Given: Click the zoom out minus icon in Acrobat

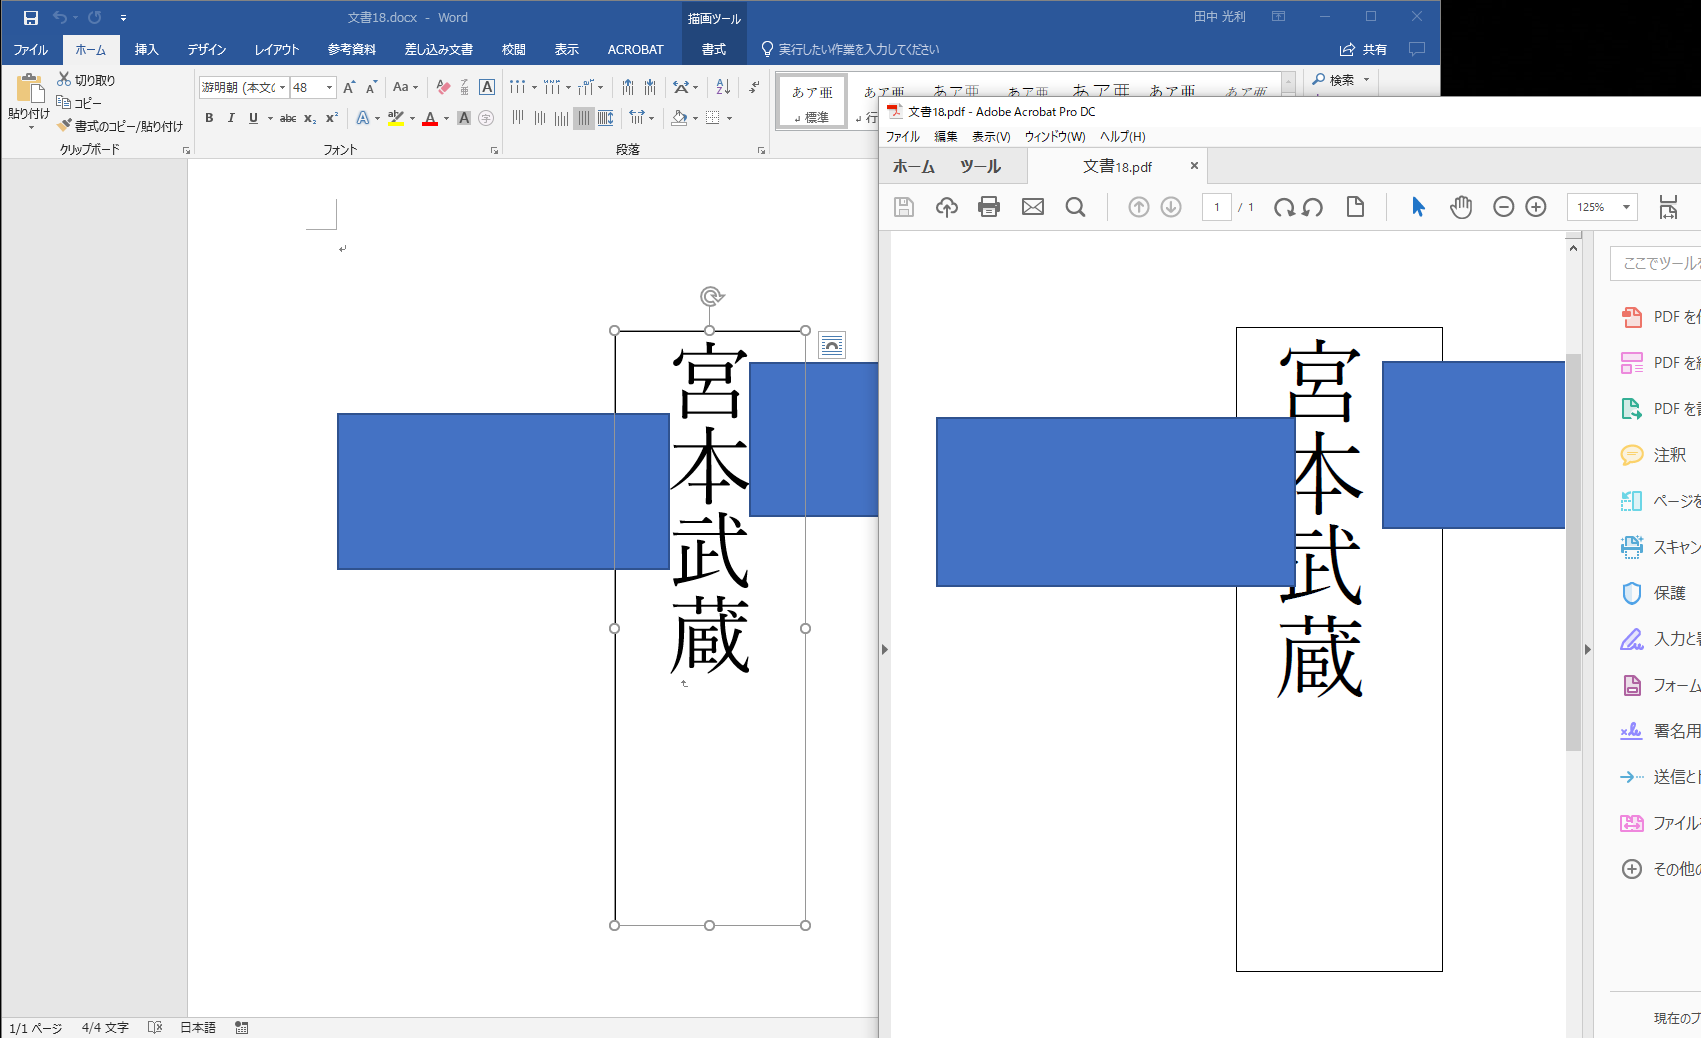Looking at the screenshot, I should point(1503,207).
